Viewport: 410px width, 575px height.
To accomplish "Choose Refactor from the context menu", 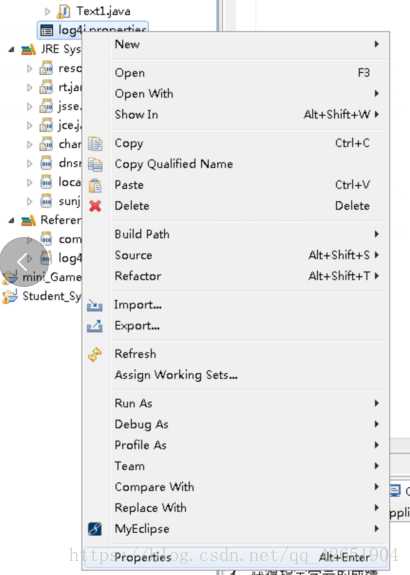I will [235, 276].
